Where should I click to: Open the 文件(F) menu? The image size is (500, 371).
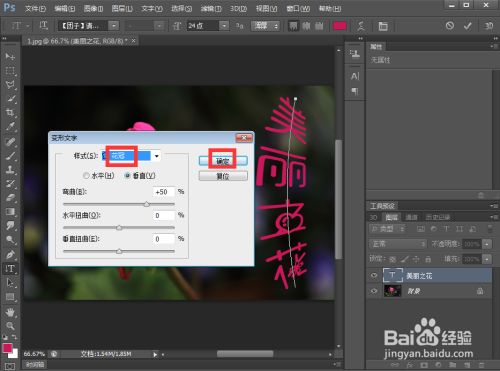tap(35, 8)
